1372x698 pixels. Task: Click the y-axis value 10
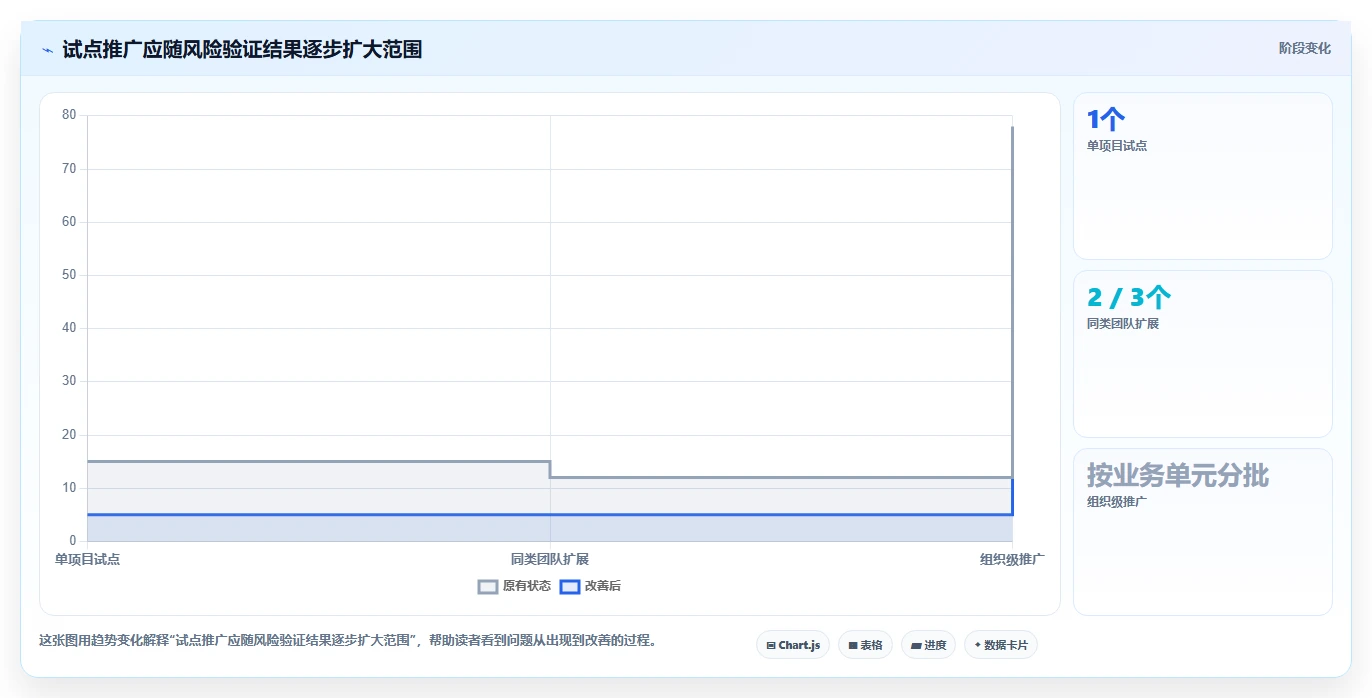click(x=69, y=488)
